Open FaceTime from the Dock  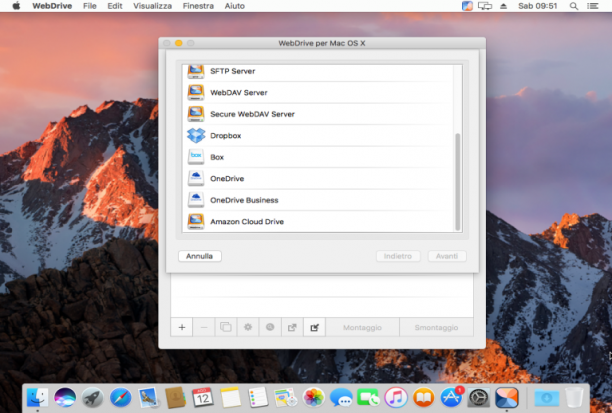[x=368, y=398]
